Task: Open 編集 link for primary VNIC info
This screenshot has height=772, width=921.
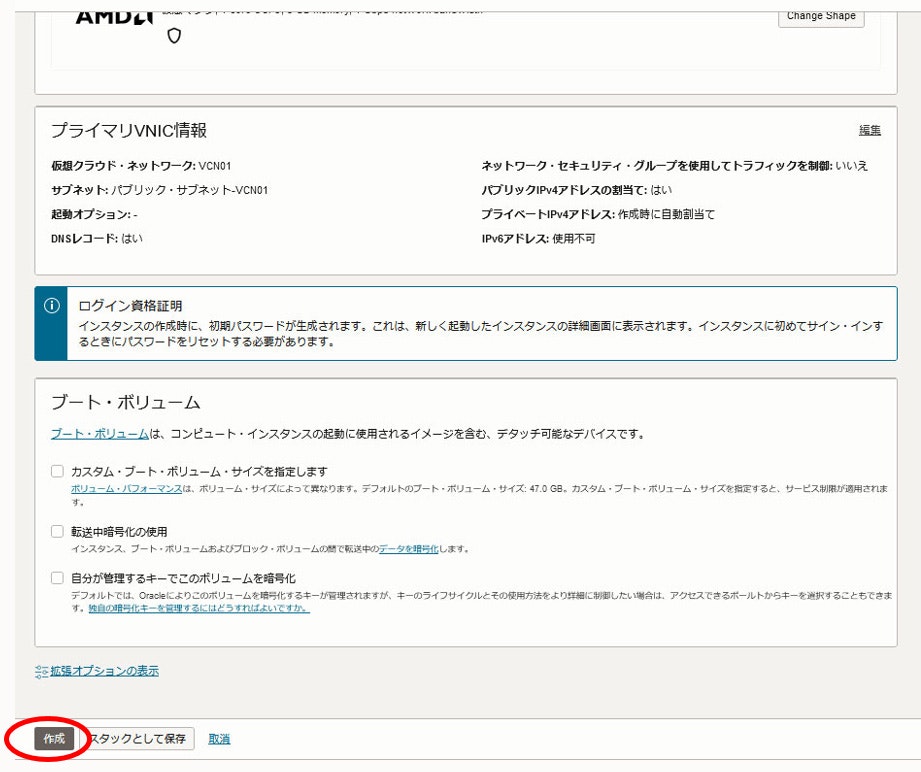Action: (x=870, y=130)
